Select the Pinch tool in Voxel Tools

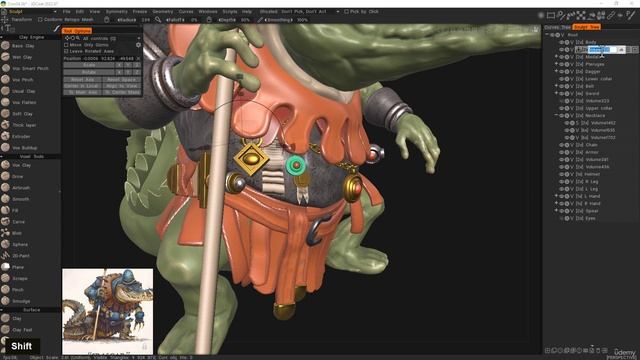coord(18,290)
